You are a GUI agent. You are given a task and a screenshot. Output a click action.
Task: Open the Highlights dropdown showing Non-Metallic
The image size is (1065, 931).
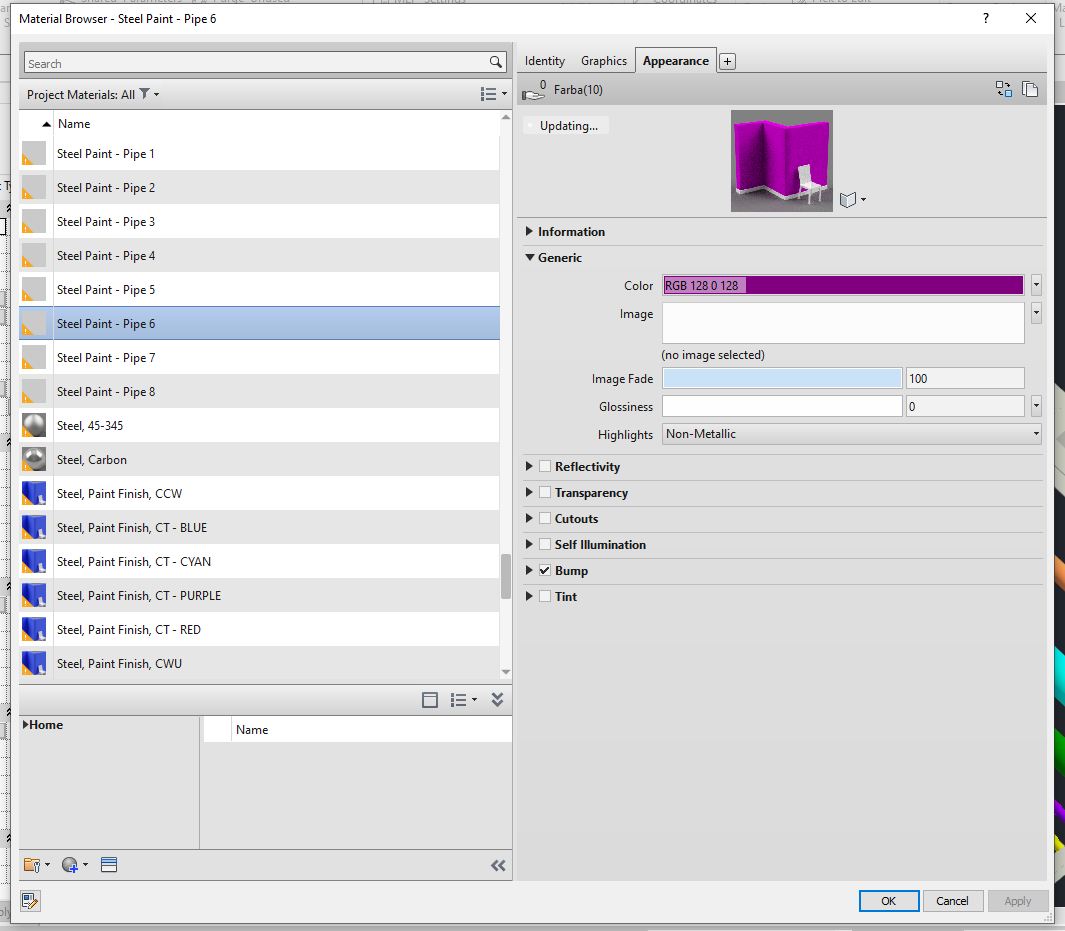click(1038, 433)
